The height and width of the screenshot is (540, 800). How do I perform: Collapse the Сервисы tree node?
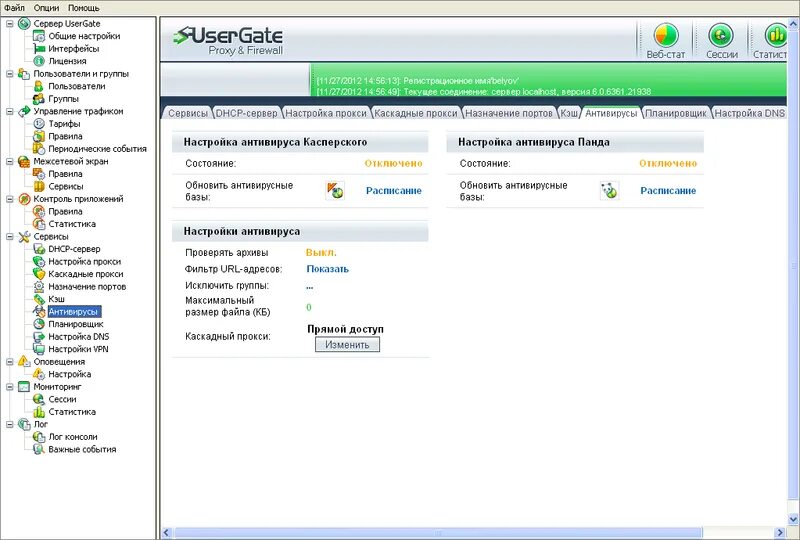[10, 236]
